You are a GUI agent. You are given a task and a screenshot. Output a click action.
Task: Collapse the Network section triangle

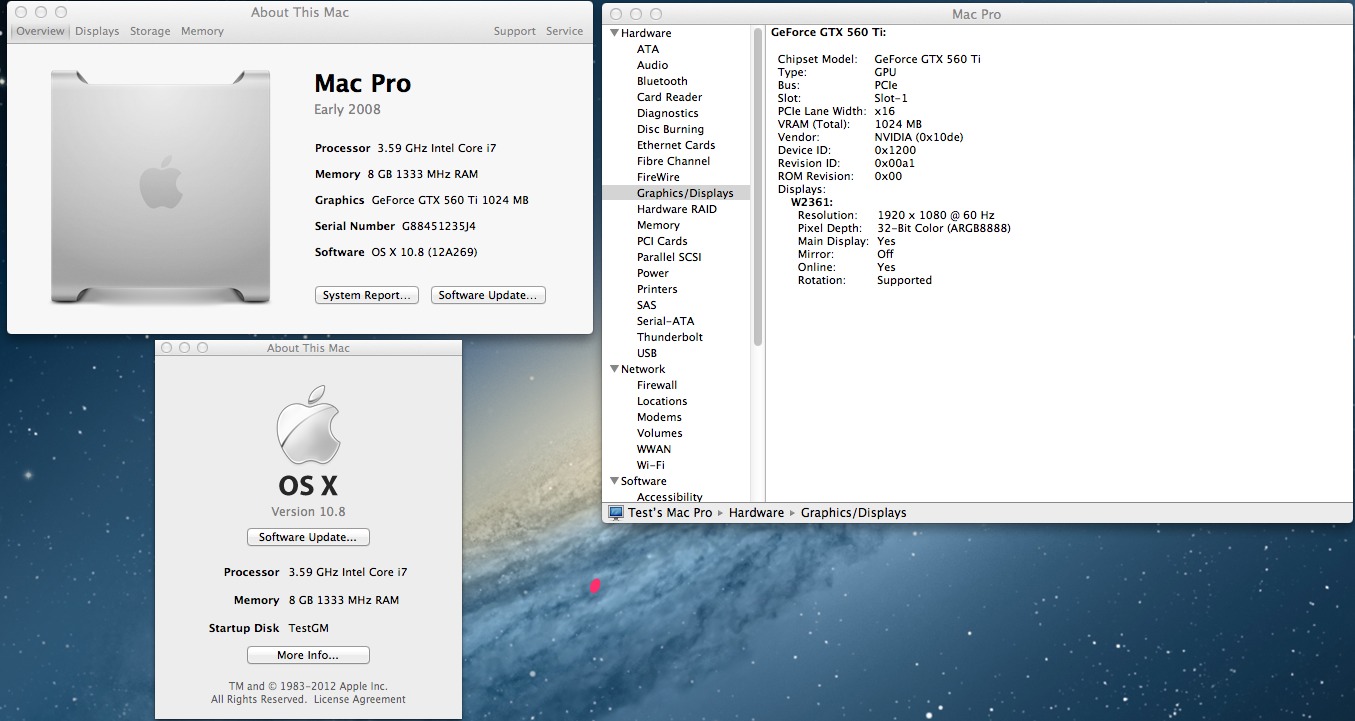(614, 369)
